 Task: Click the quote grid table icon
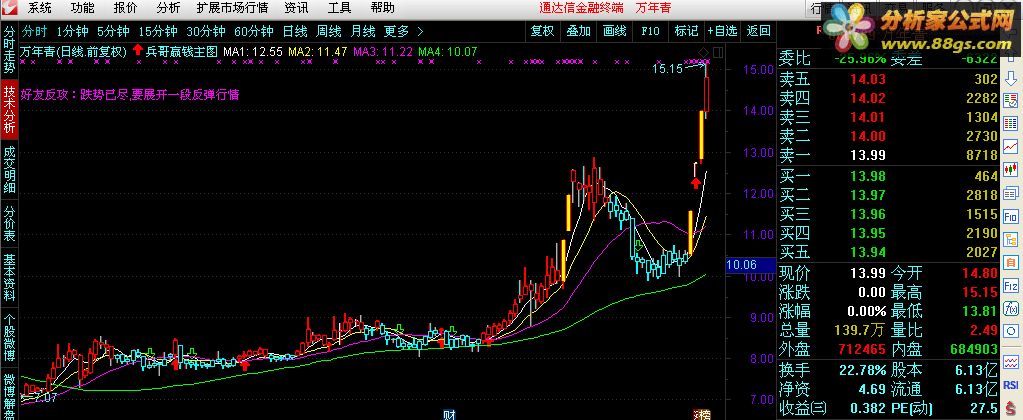pos(1011,123)
